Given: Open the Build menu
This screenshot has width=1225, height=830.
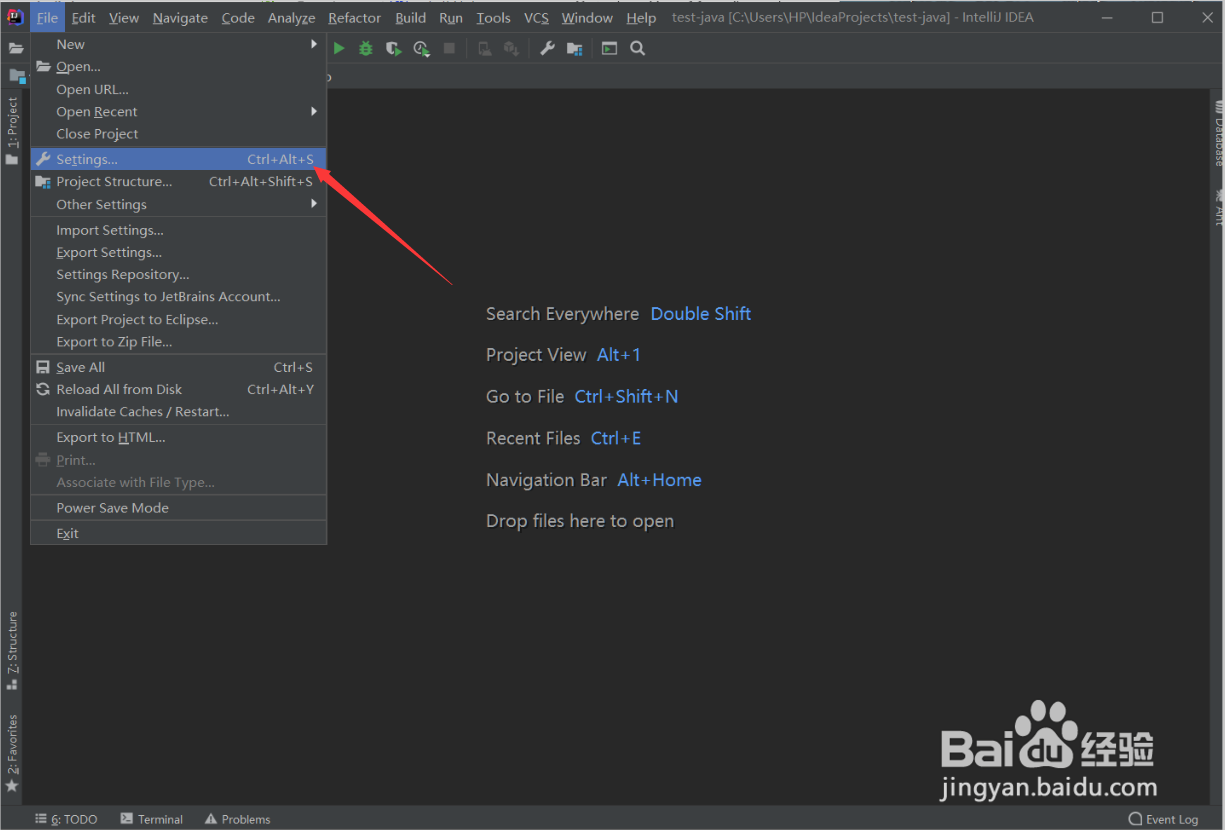Looking at the screenshot, I should [410, 17].
